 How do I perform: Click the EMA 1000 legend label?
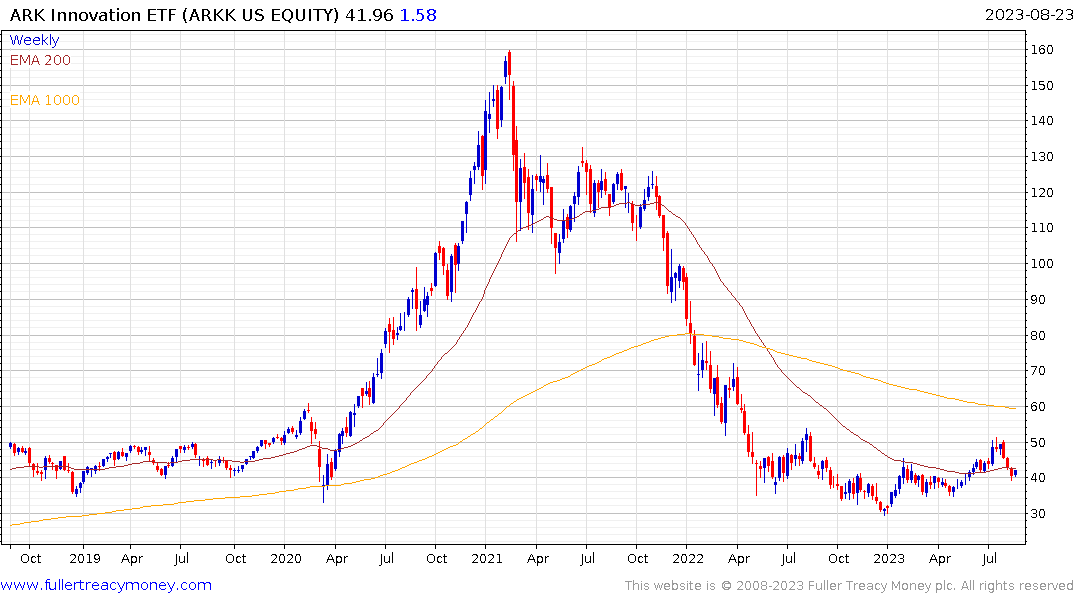45,100
